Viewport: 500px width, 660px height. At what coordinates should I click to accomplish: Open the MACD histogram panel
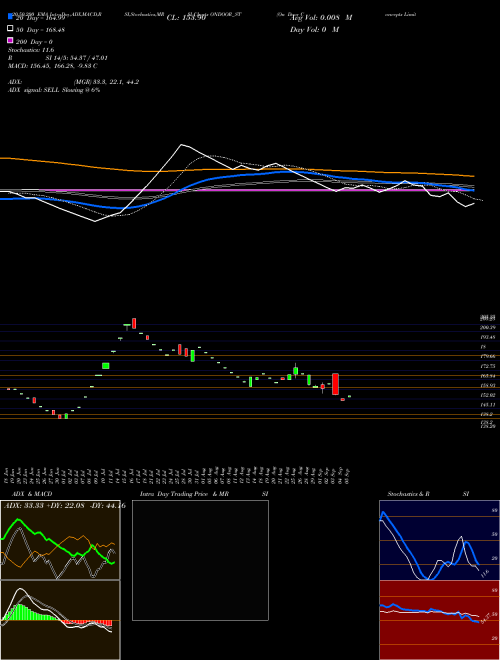point(60,620)
